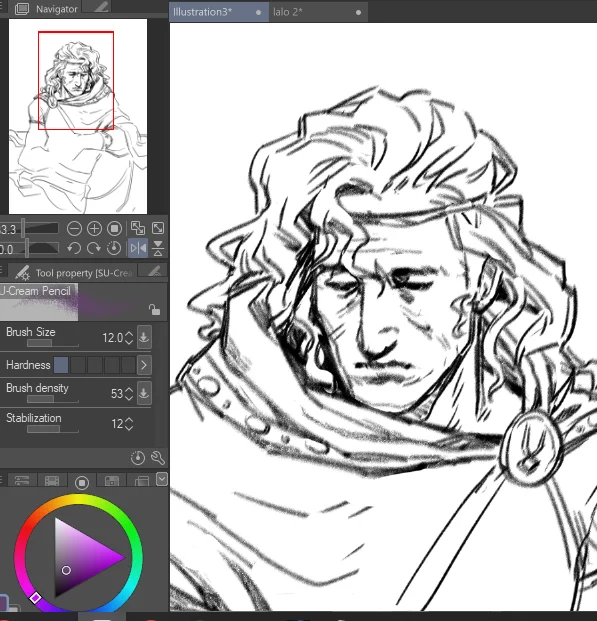Click the Tool property panel menu icon
The height and width of the screenshot is (621, 597).
(2, 270)
